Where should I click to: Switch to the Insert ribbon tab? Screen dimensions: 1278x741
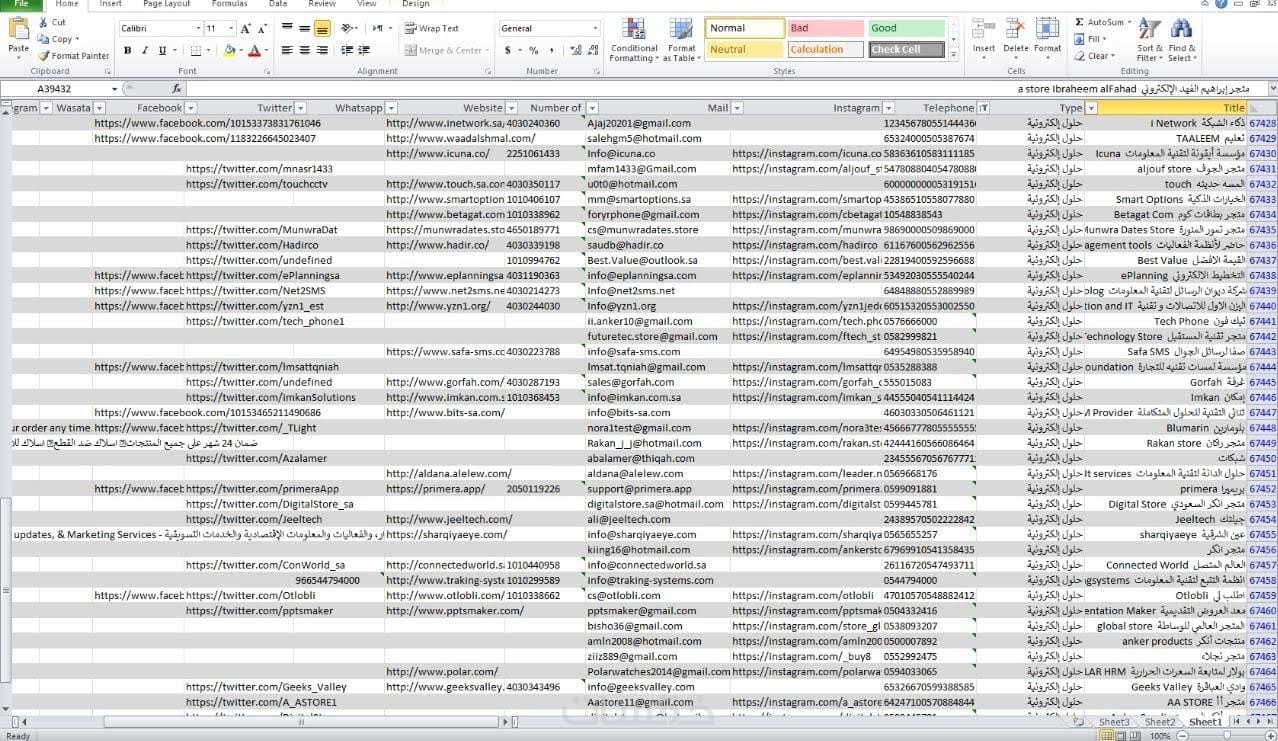[111, 4]
